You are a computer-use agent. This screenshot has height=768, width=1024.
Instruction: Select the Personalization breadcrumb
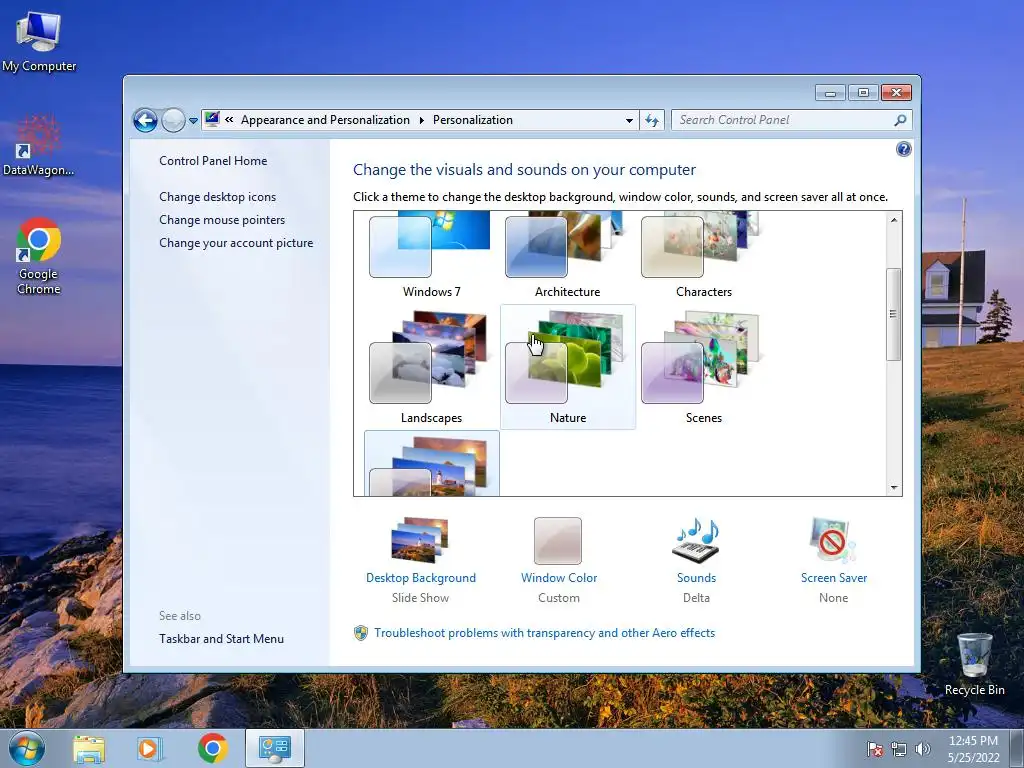tap(473, 120)
